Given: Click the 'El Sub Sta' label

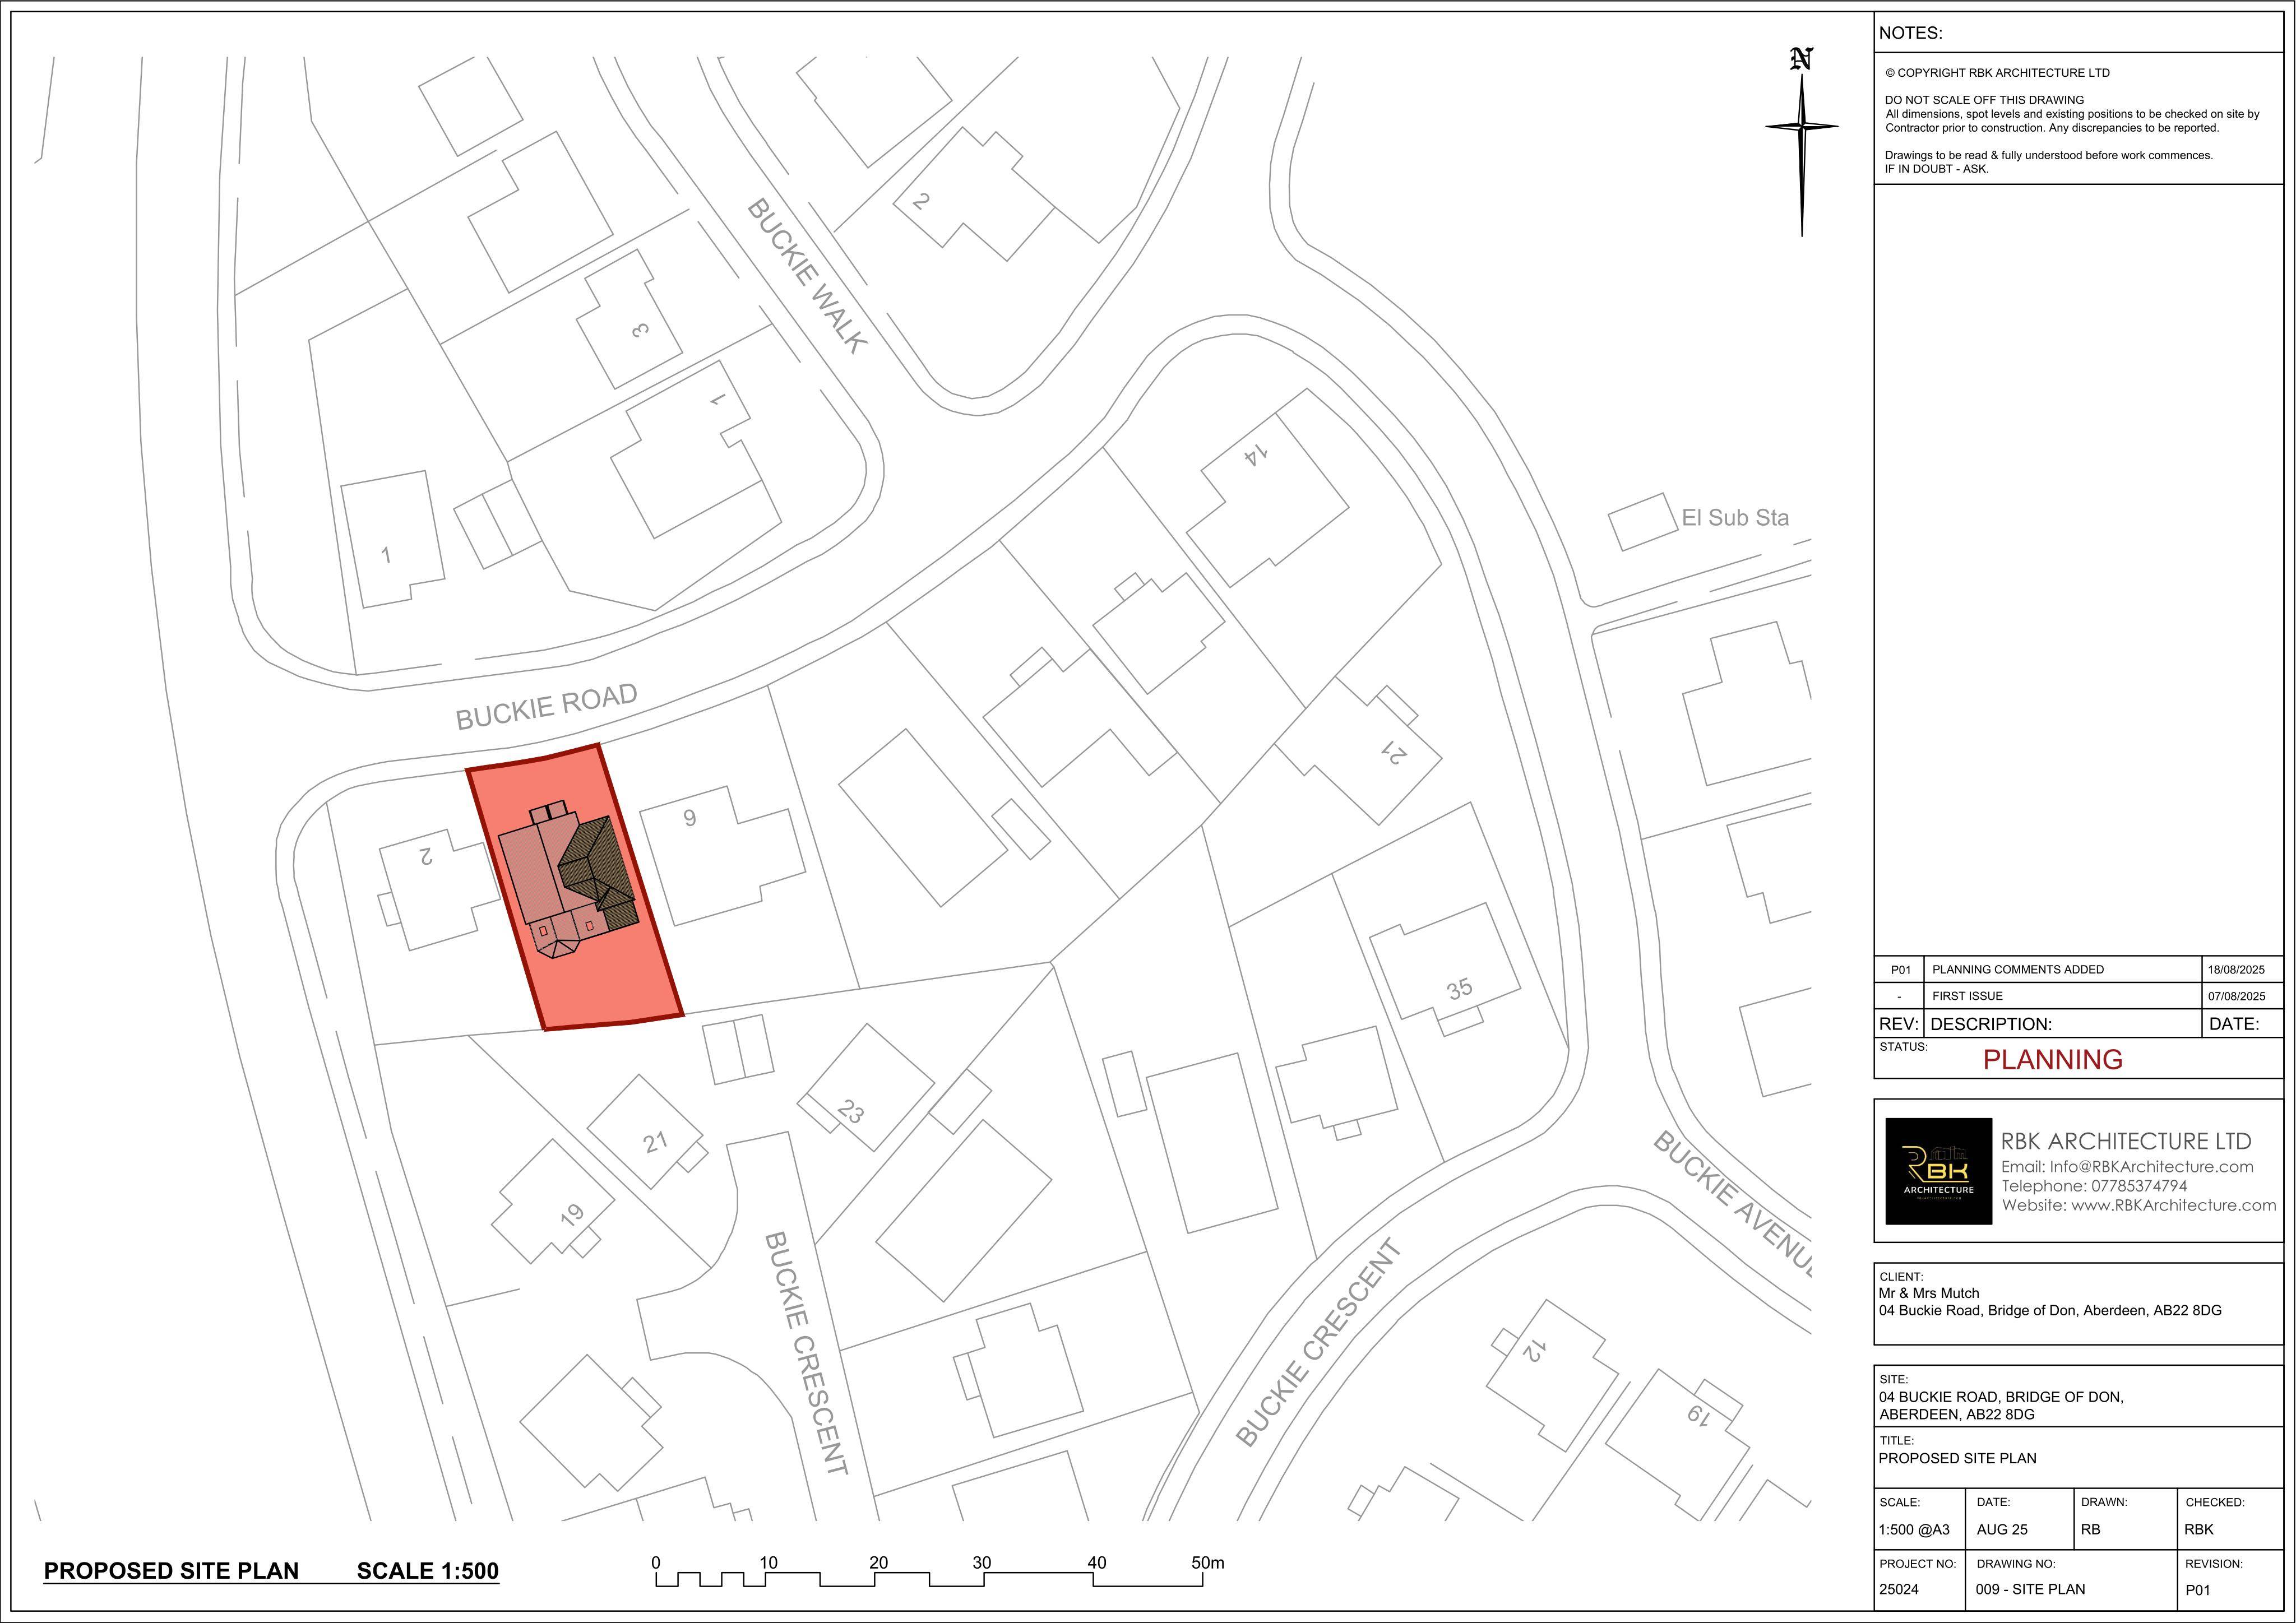Looking at the screenshot, I should point(1735,518).
